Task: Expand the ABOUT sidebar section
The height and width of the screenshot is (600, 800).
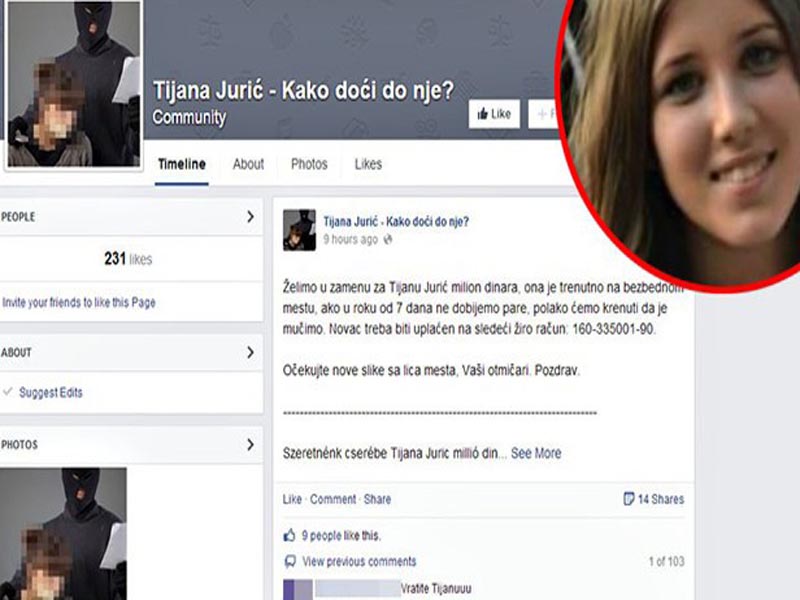Action: coord(251,352)
